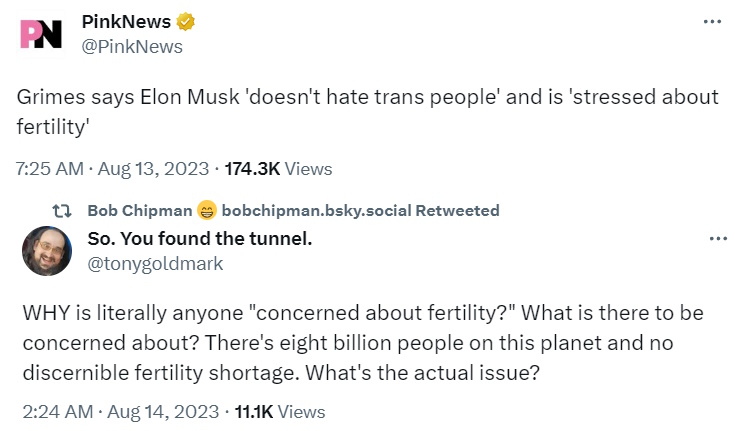The width and height of the screenshot is (735, 431).
Task: Open the tonygoldmark profile picture
Action: tap(46, 250)
